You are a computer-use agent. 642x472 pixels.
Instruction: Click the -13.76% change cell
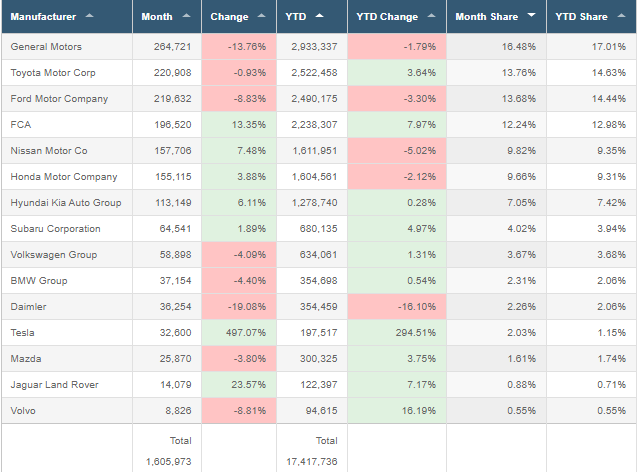(x=239, y=47)
